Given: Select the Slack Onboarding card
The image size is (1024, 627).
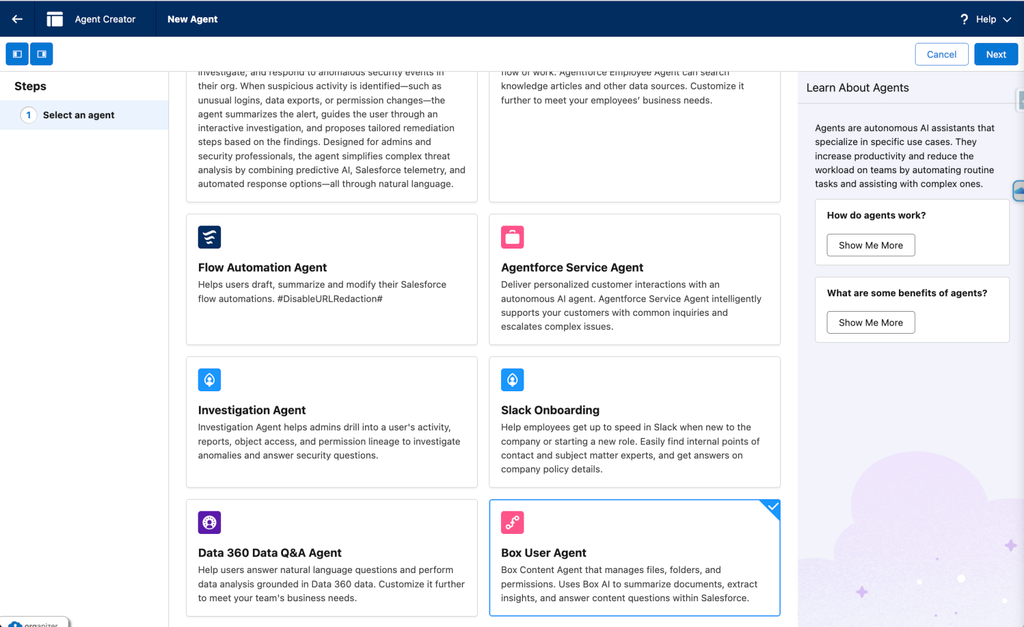Looking at the screenshot, I should [635, 422].
